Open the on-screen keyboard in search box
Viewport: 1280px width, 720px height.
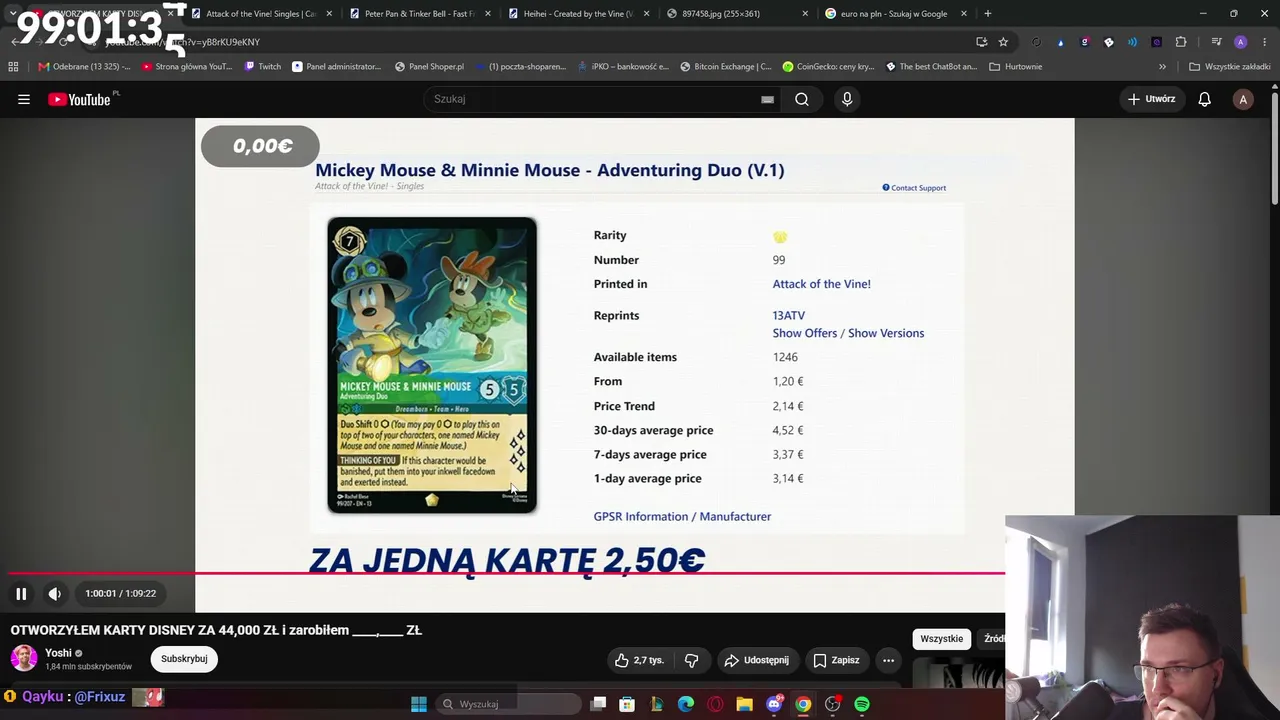tap(767, 99)
